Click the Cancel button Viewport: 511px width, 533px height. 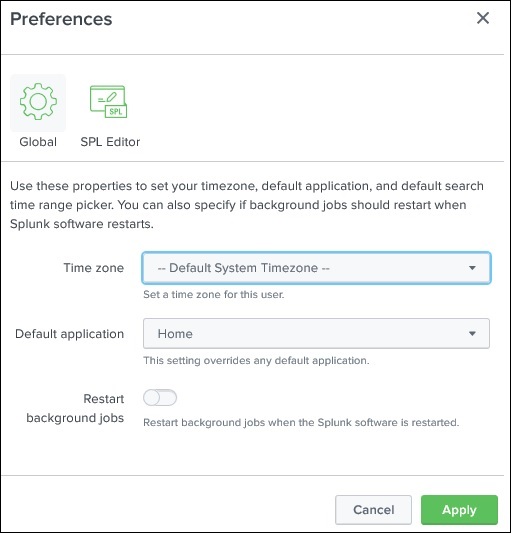coord(373,510)
